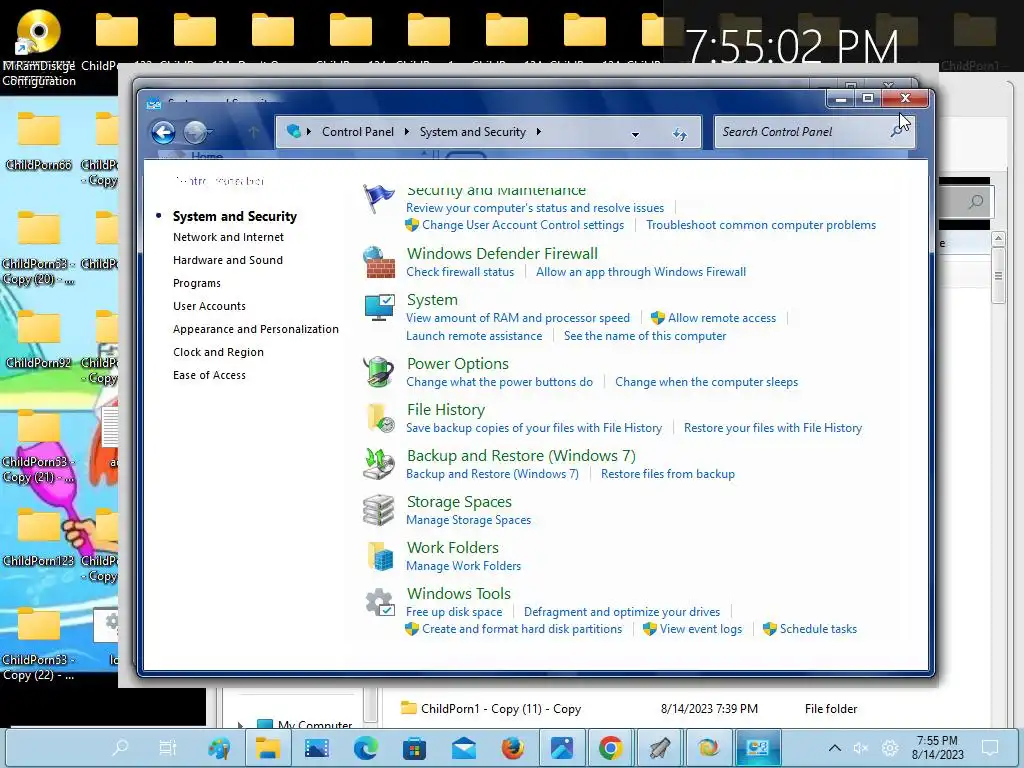The width and height of the screenshot is (1024, 768).
Task: Open taskbar search magnifier
Action: 120,748
